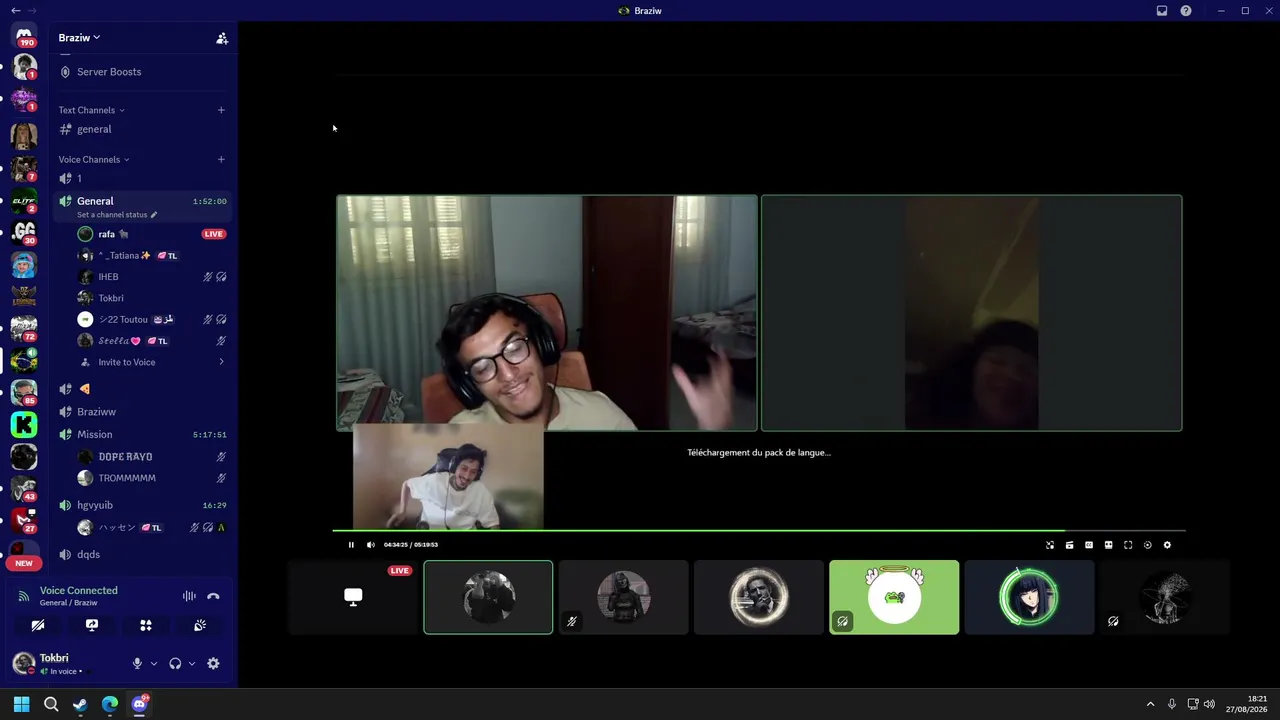Deafen with the headphones button
This screenshot has height=720, width=1280.
[176, 663]
